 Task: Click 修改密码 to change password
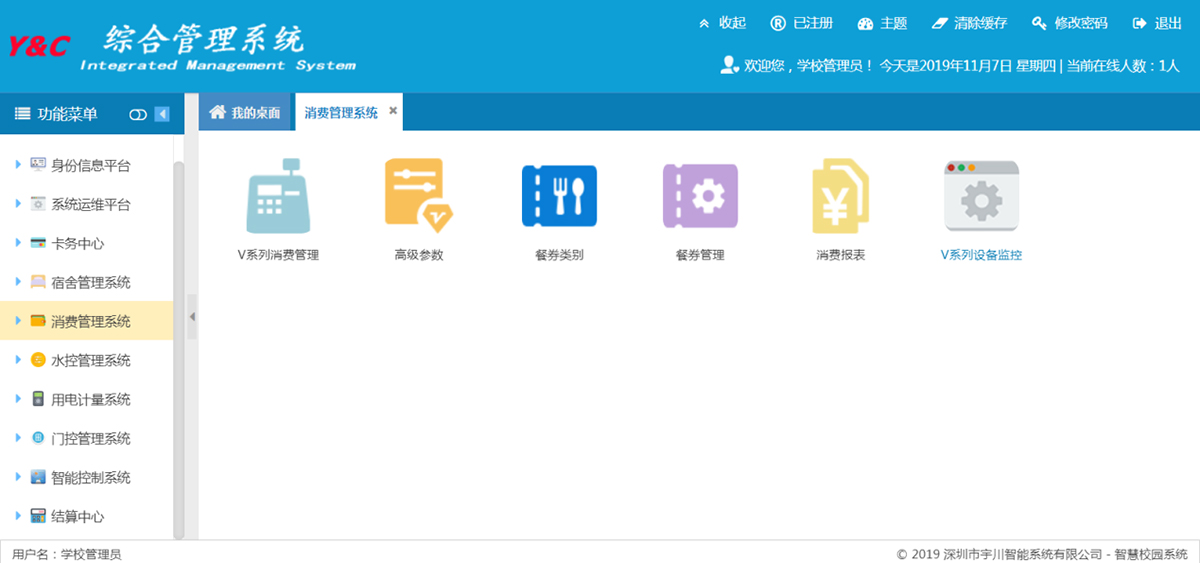click(x=1069, y=23)
